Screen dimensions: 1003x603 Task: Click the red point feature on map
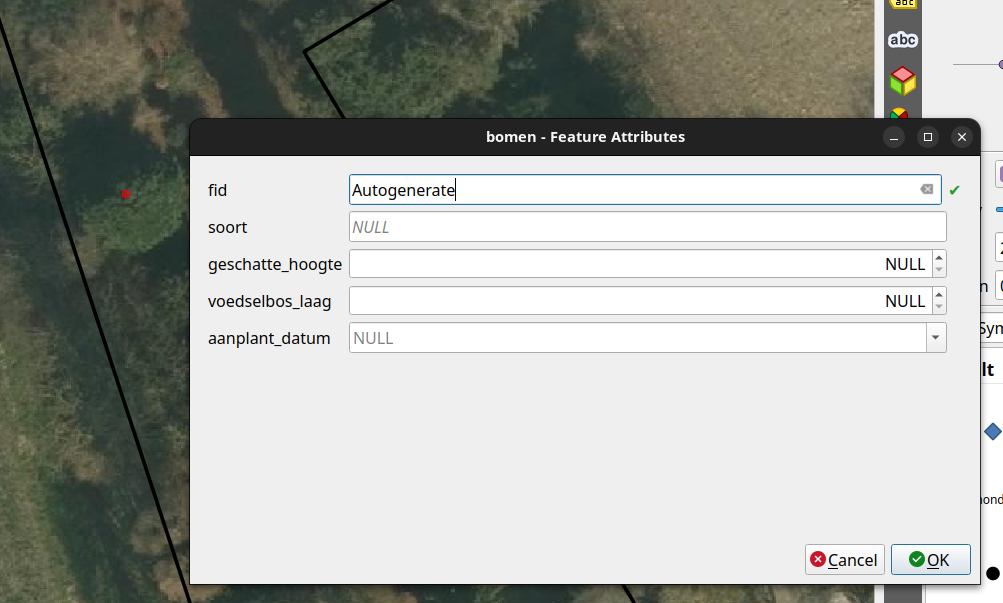click(x=125, y=193)
